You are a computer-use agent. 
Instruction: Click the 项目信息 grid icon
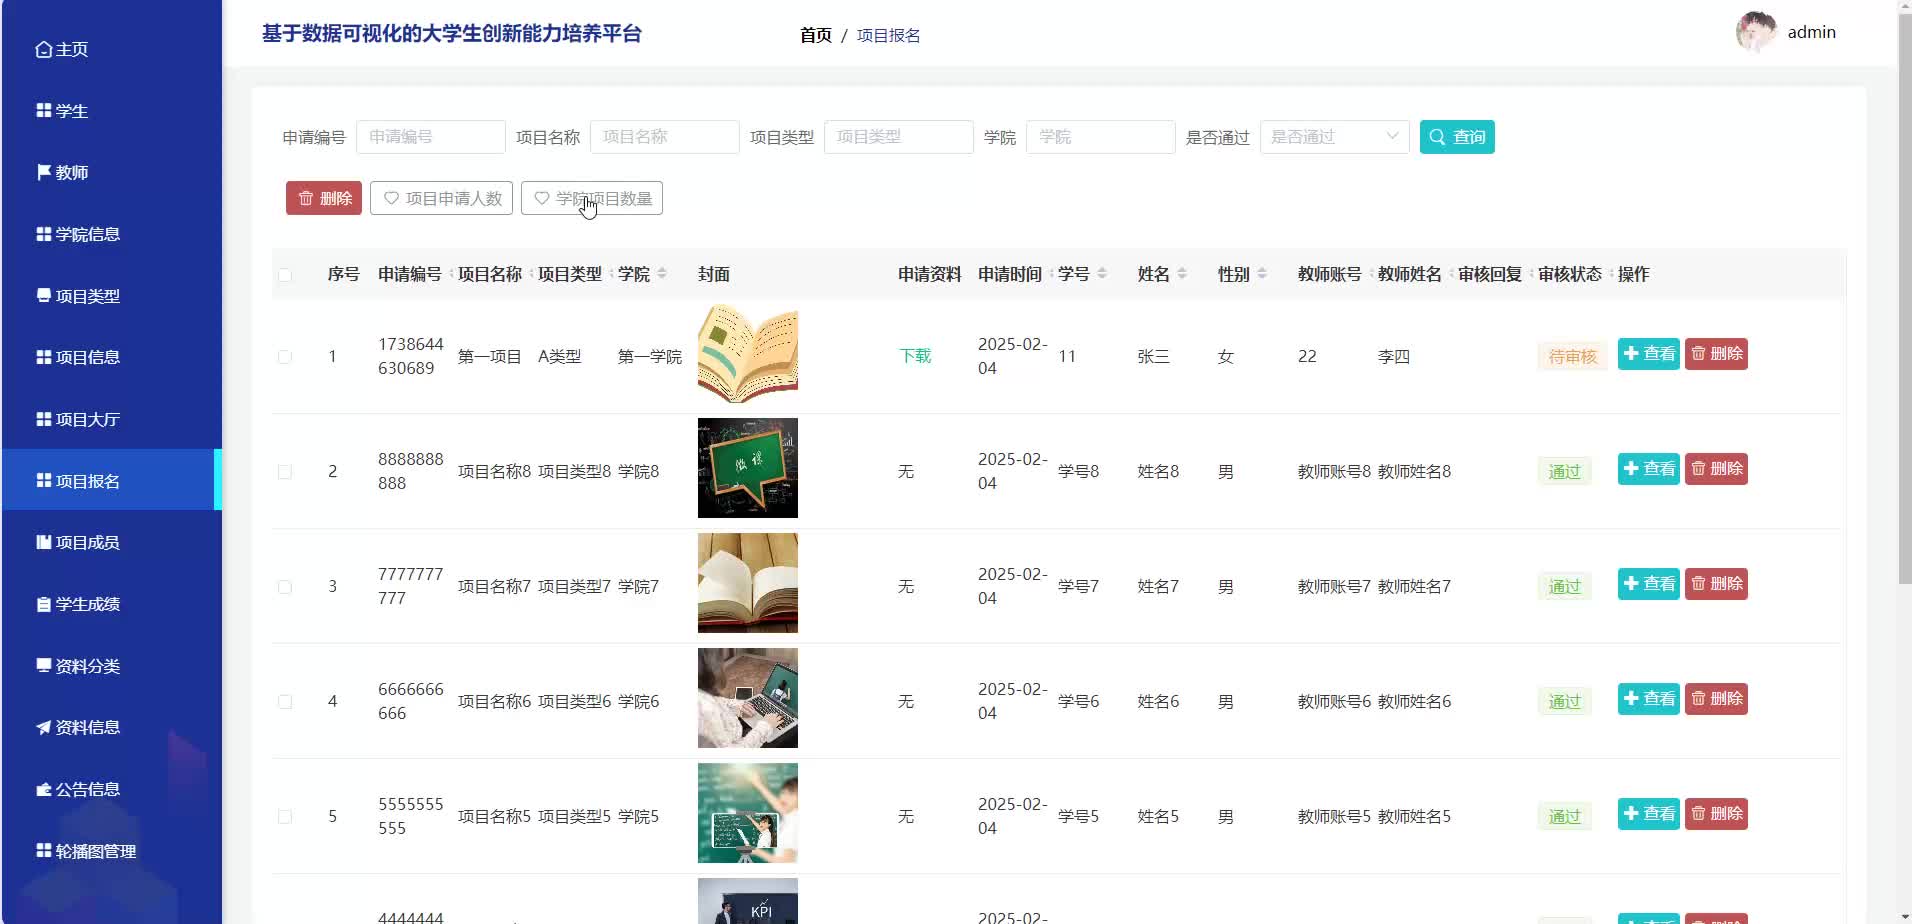click(44, 357)
